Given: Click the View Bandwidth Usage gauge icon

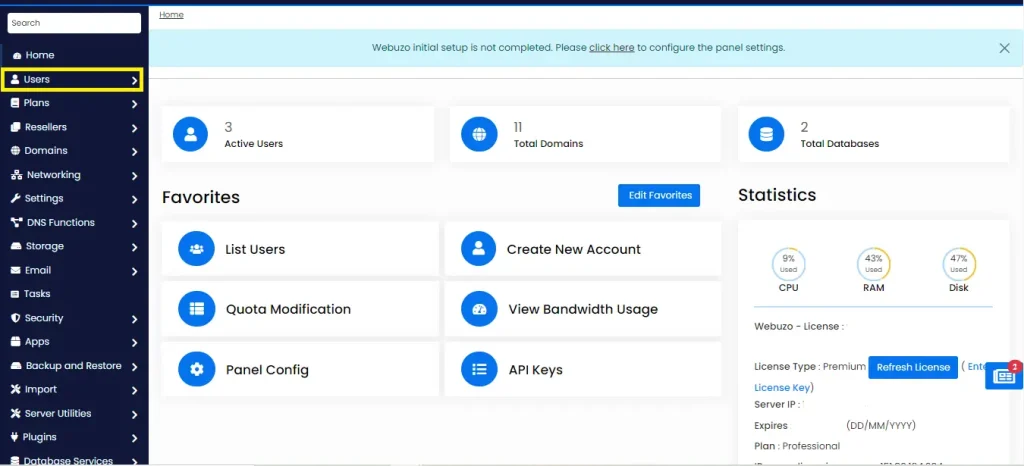Looking at the screenshot, I should coord(479,309).
